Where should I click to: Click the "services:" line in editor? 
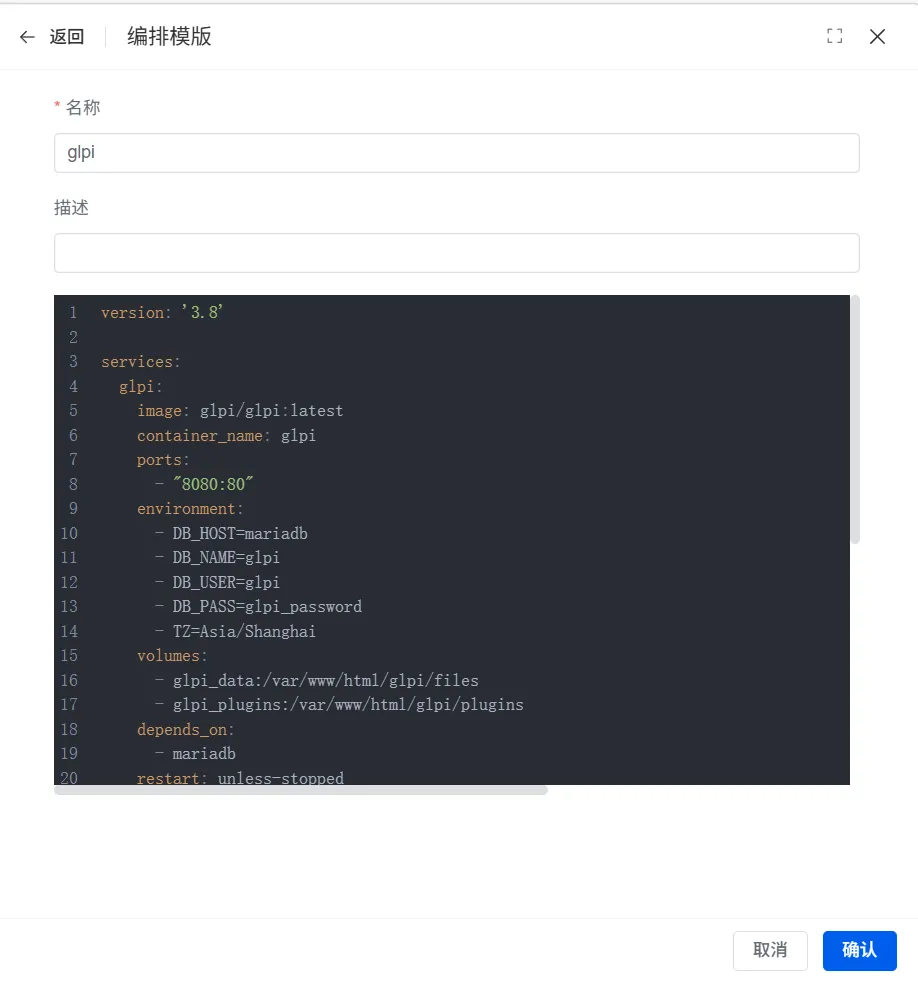pos(141,362)
